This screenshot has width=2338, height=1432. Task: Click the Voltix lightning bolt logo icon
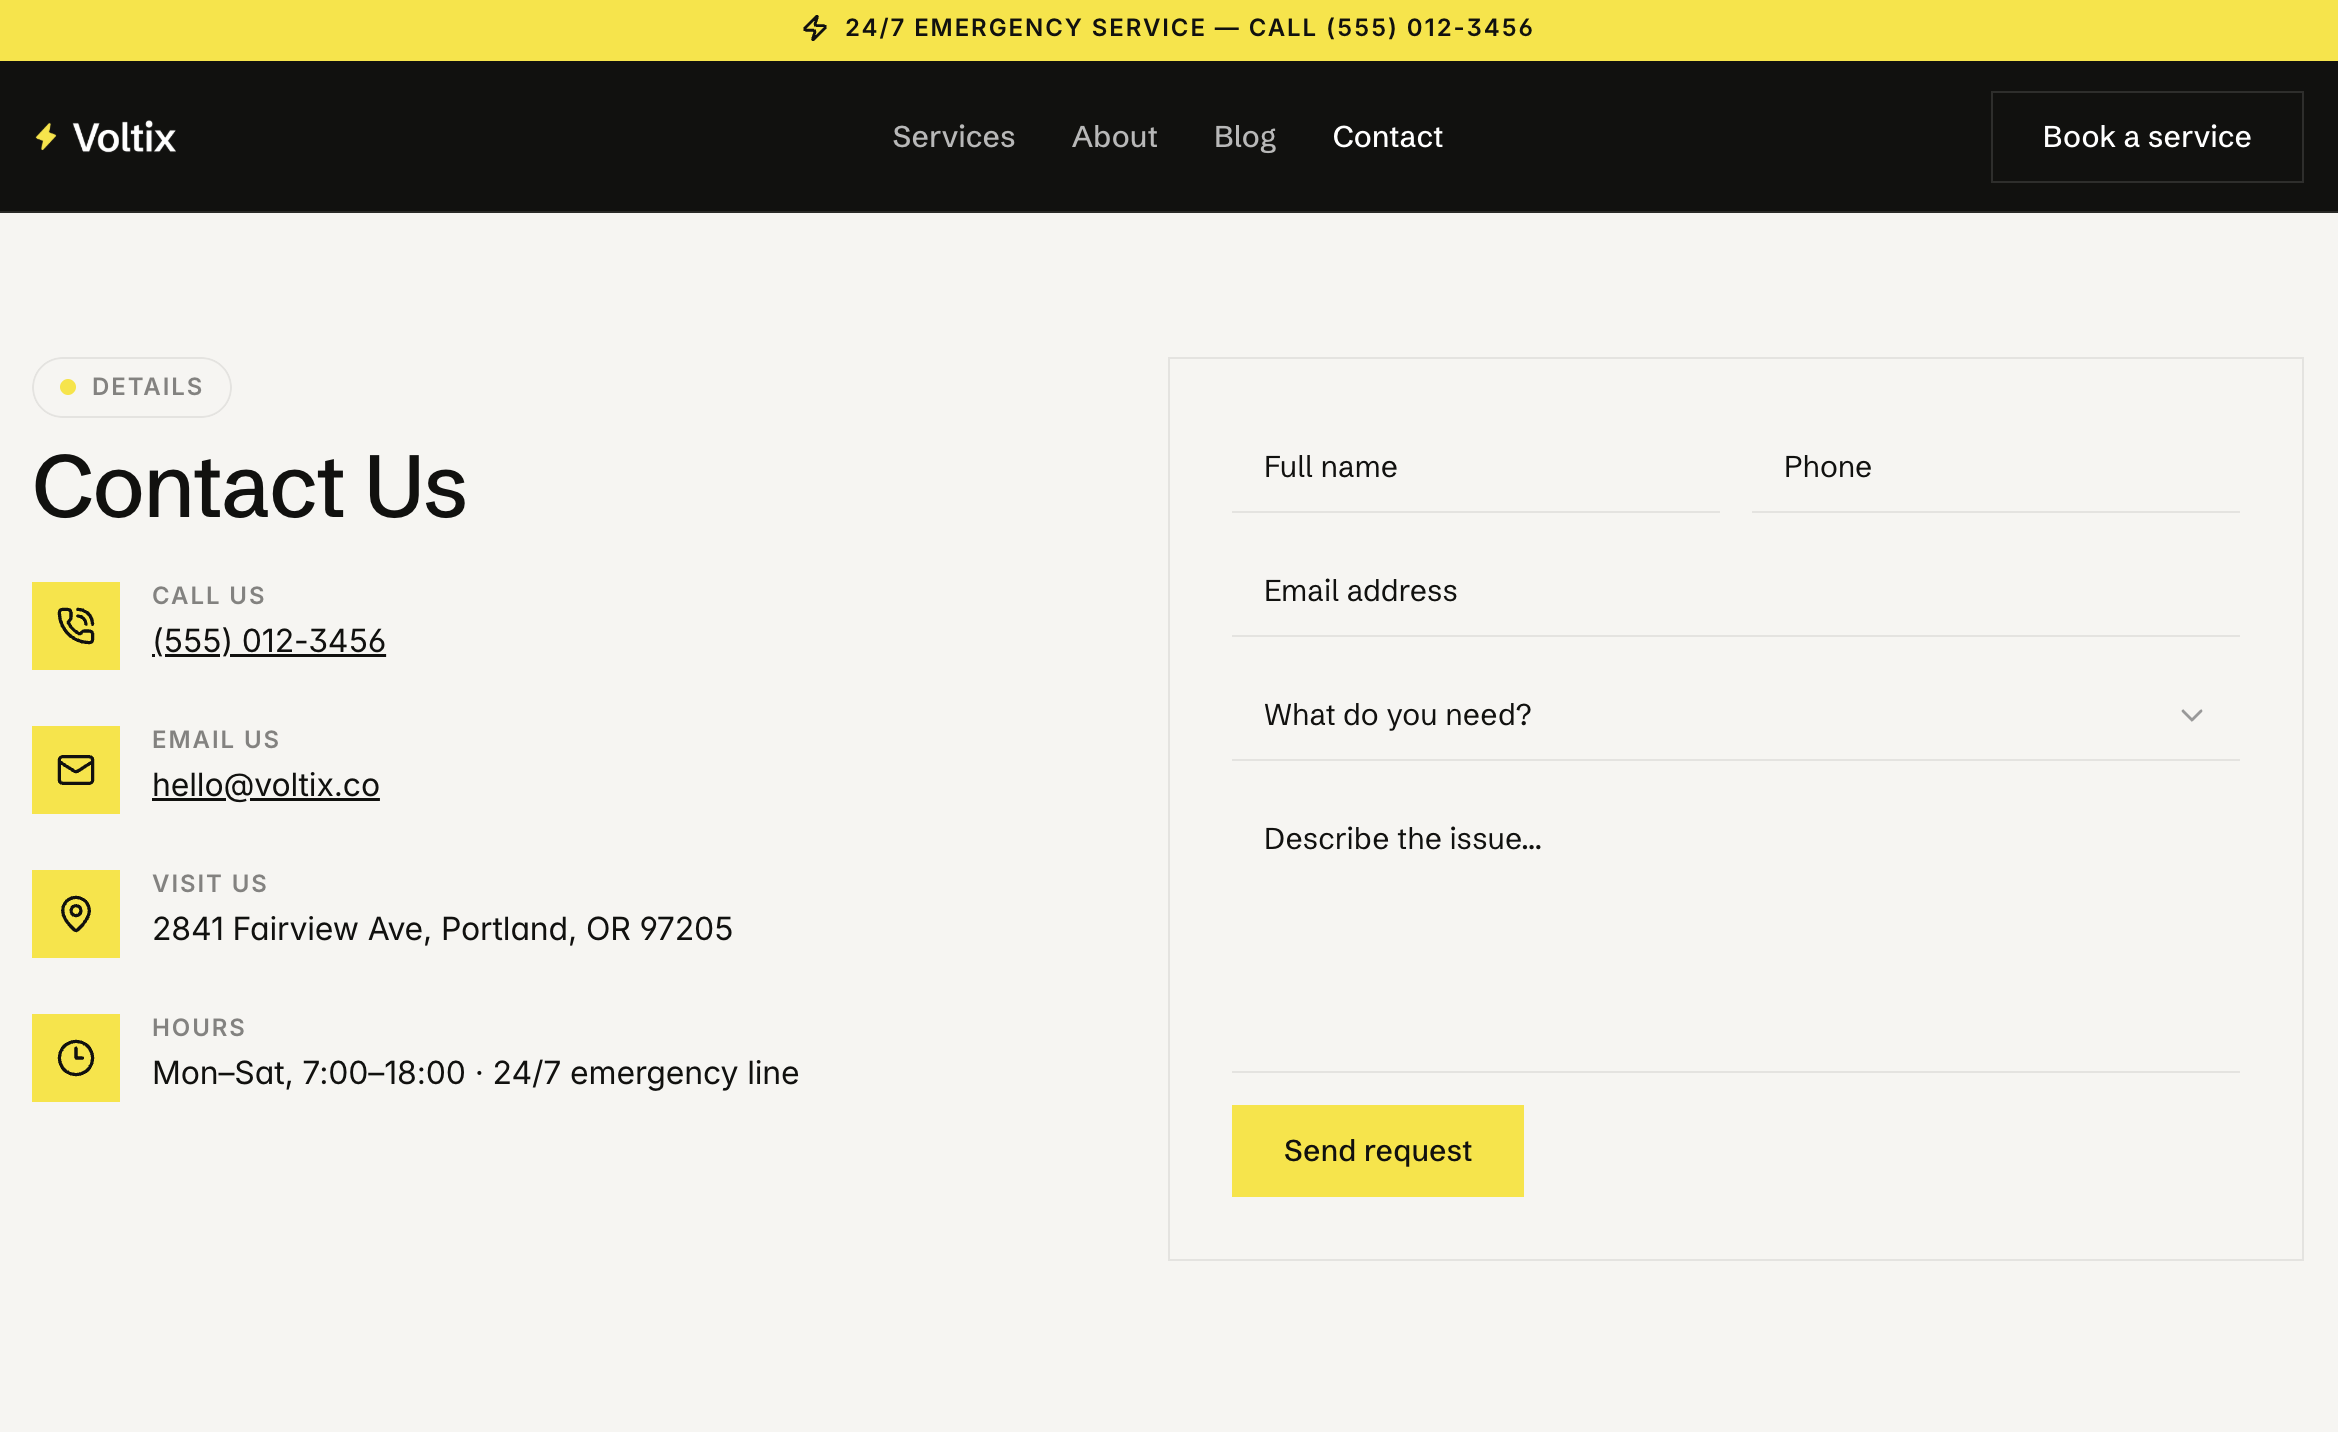(46, 137)
